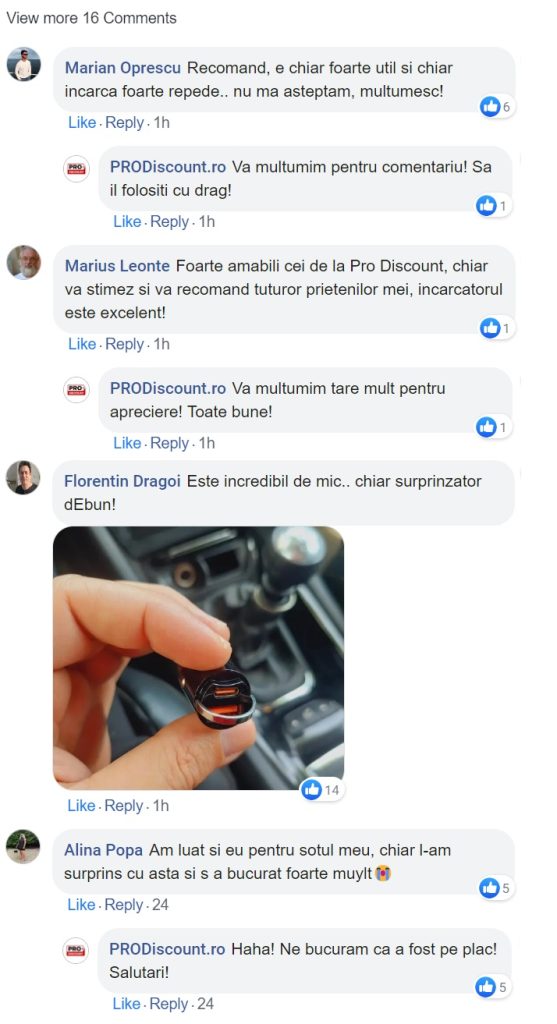
Task: Expand View more 16 Comments
Action: tap(91, 18)
